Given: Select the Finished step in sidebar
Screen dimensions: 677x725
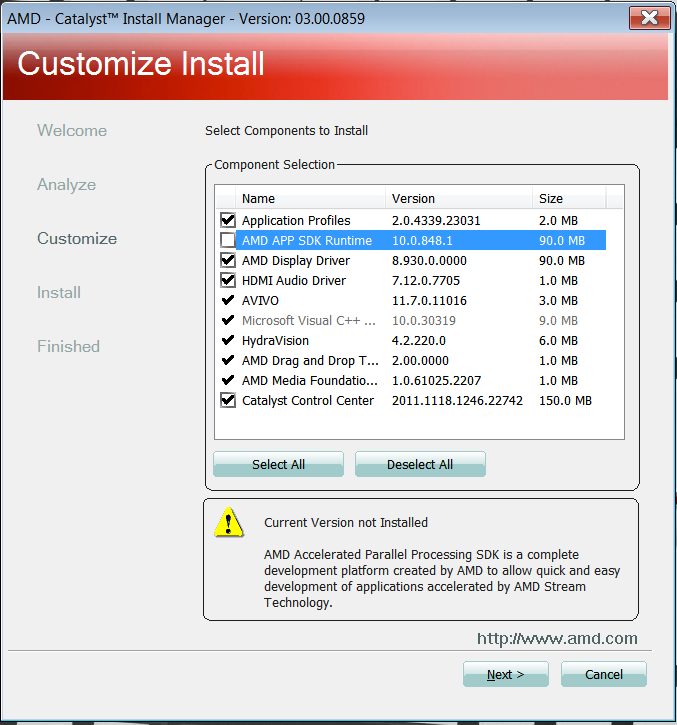Looking at the screenshot, I should tap(68, 347).
